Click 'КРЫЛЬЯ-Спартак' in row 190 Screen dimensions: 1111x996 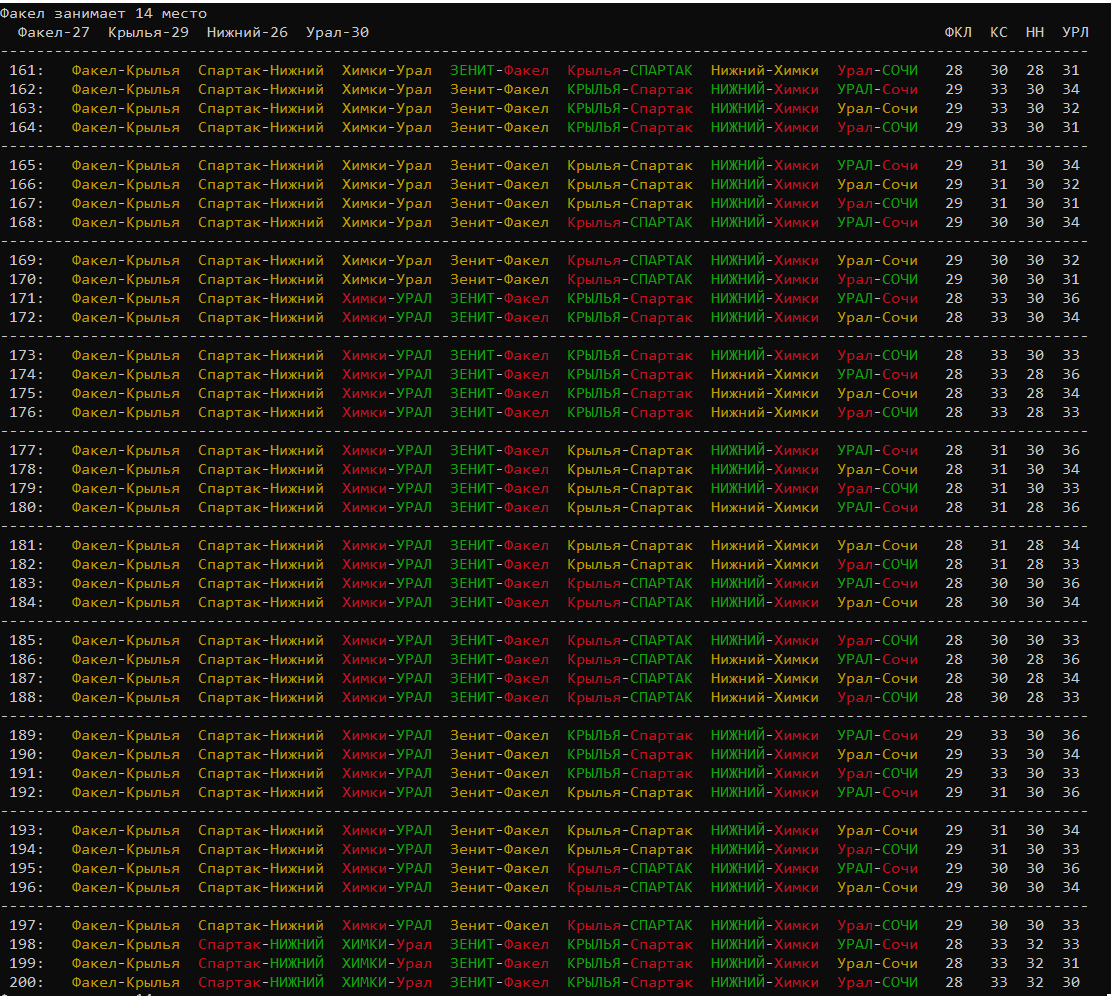pyautogui.click(x=630, y=754)
